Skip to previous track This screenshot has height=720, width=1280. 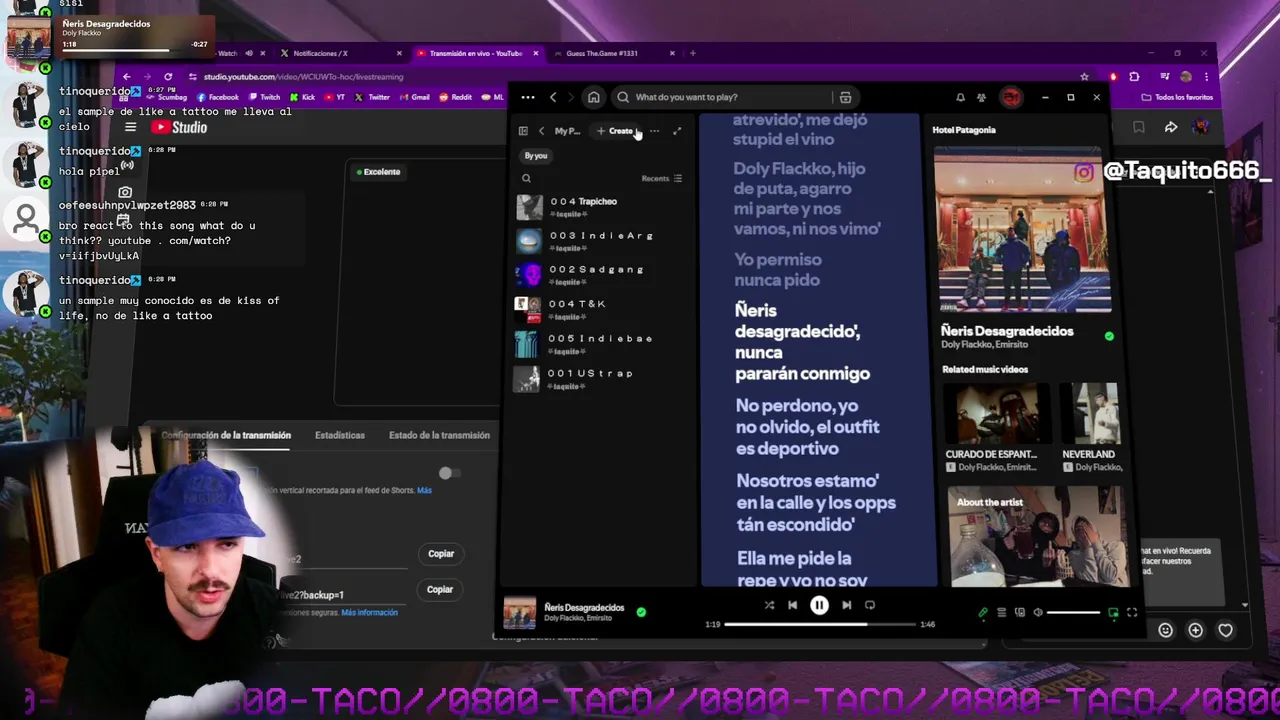click(x=792, y=605)
